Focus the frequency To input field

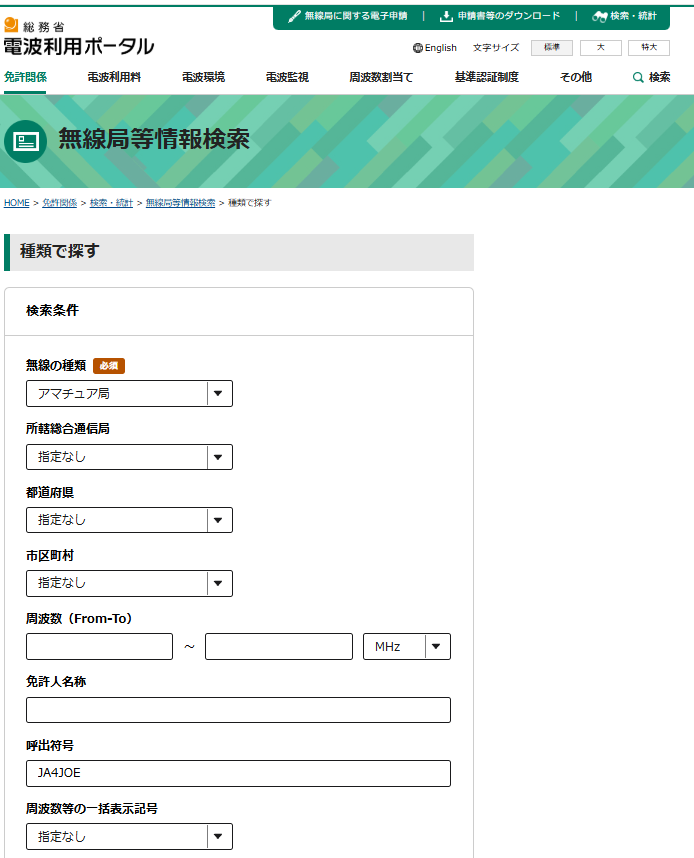point(279,646)
